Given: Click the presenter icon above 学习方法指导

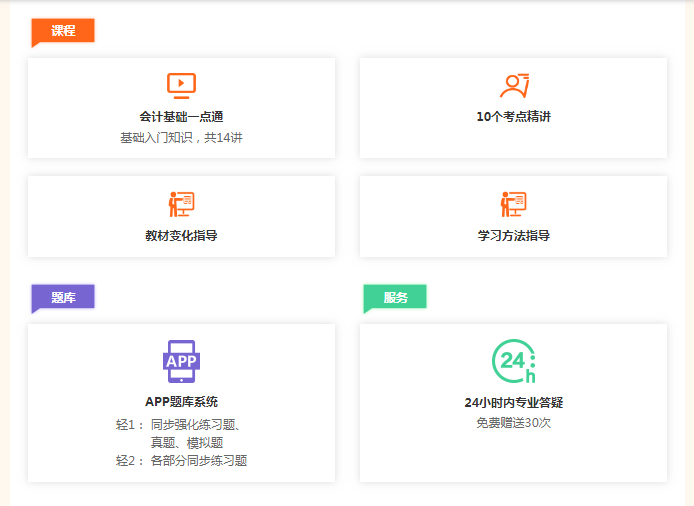Looking at the screenshot, I should pyautogui.click(x=513, y=204).
